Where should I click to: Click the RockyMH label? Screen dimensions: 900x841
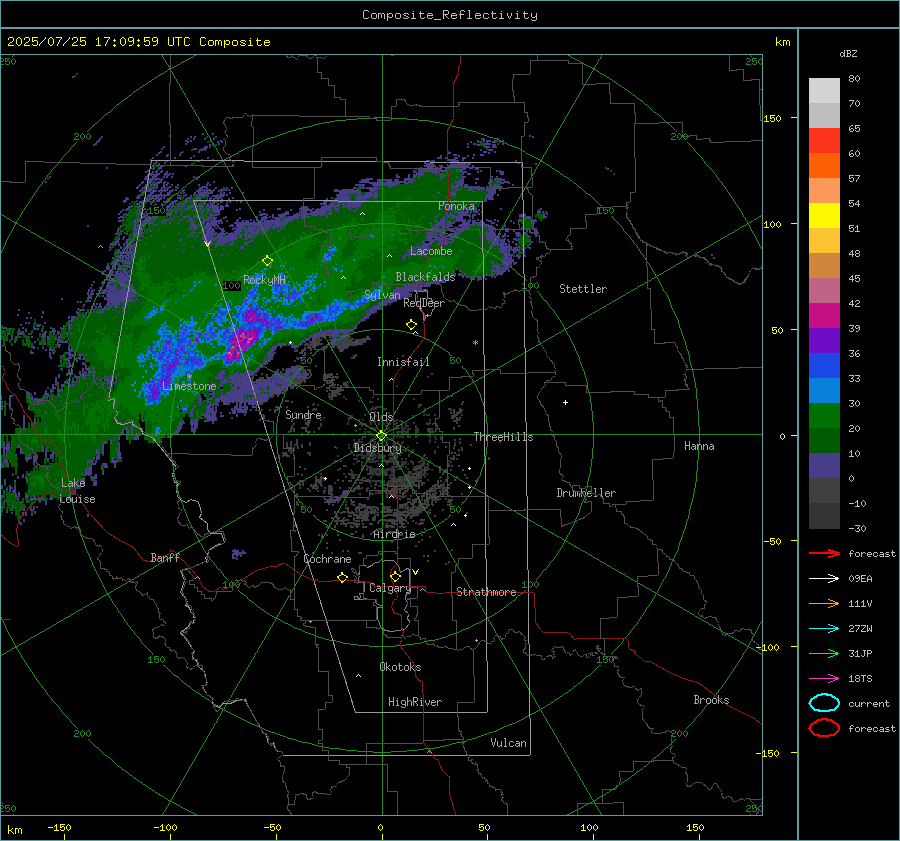(264, 280)
